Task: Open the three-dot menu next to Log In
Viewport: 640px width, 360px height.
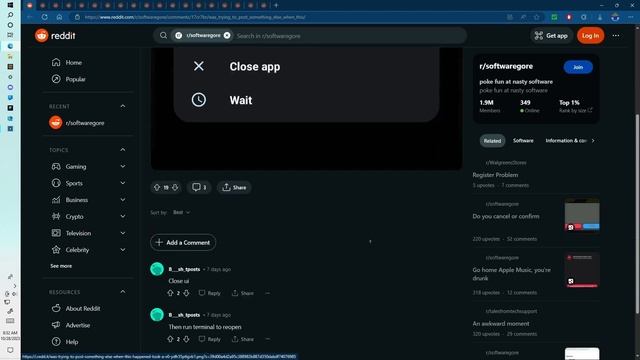Action: (616, 36)
